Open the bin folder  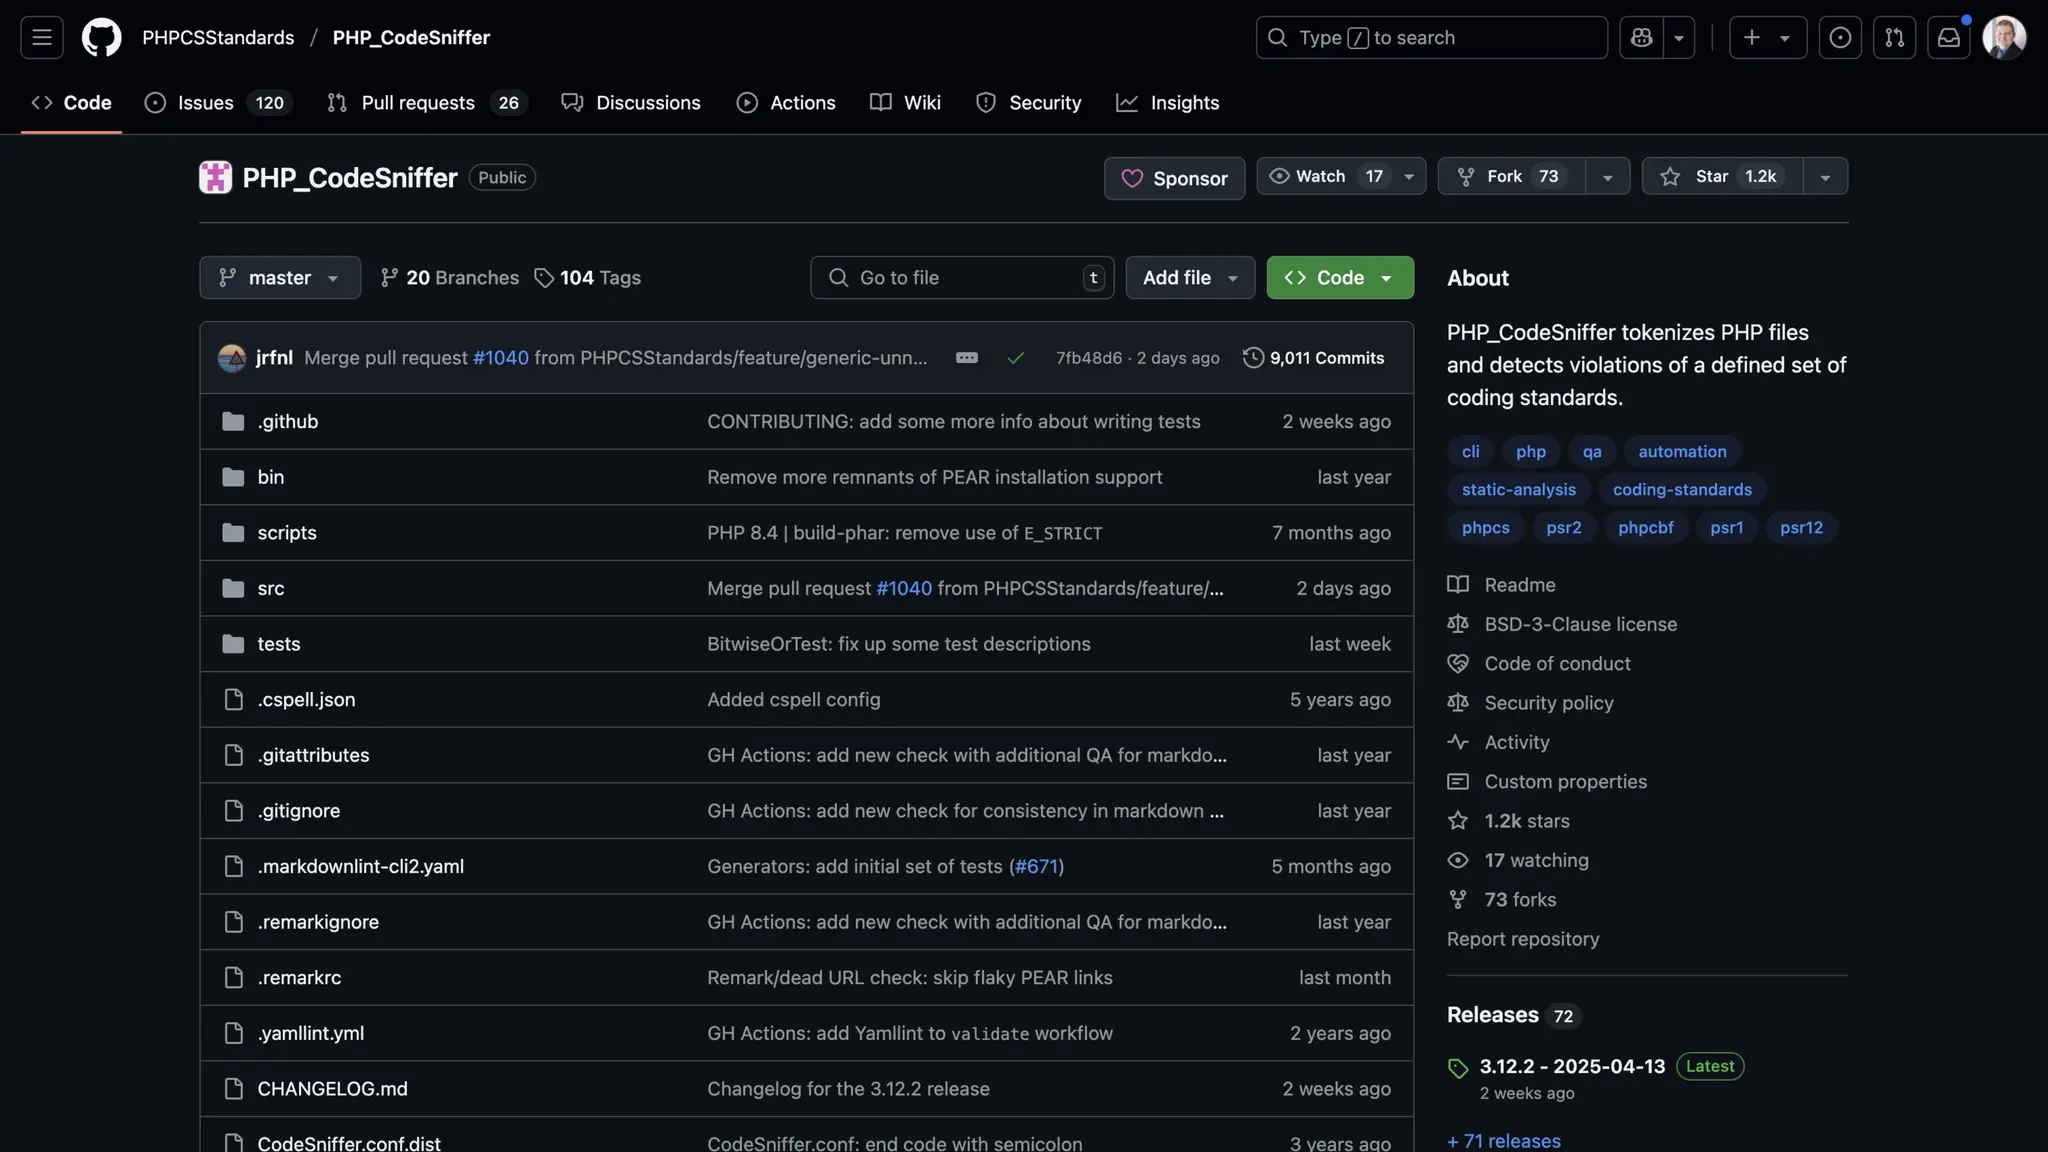point(270,477)
